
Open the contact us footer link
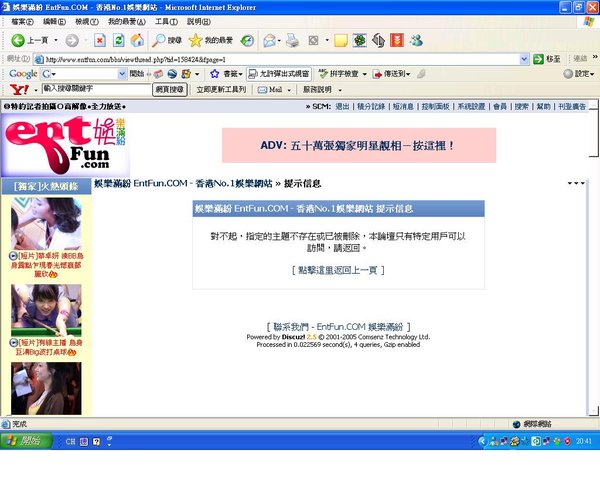(291, 327)
